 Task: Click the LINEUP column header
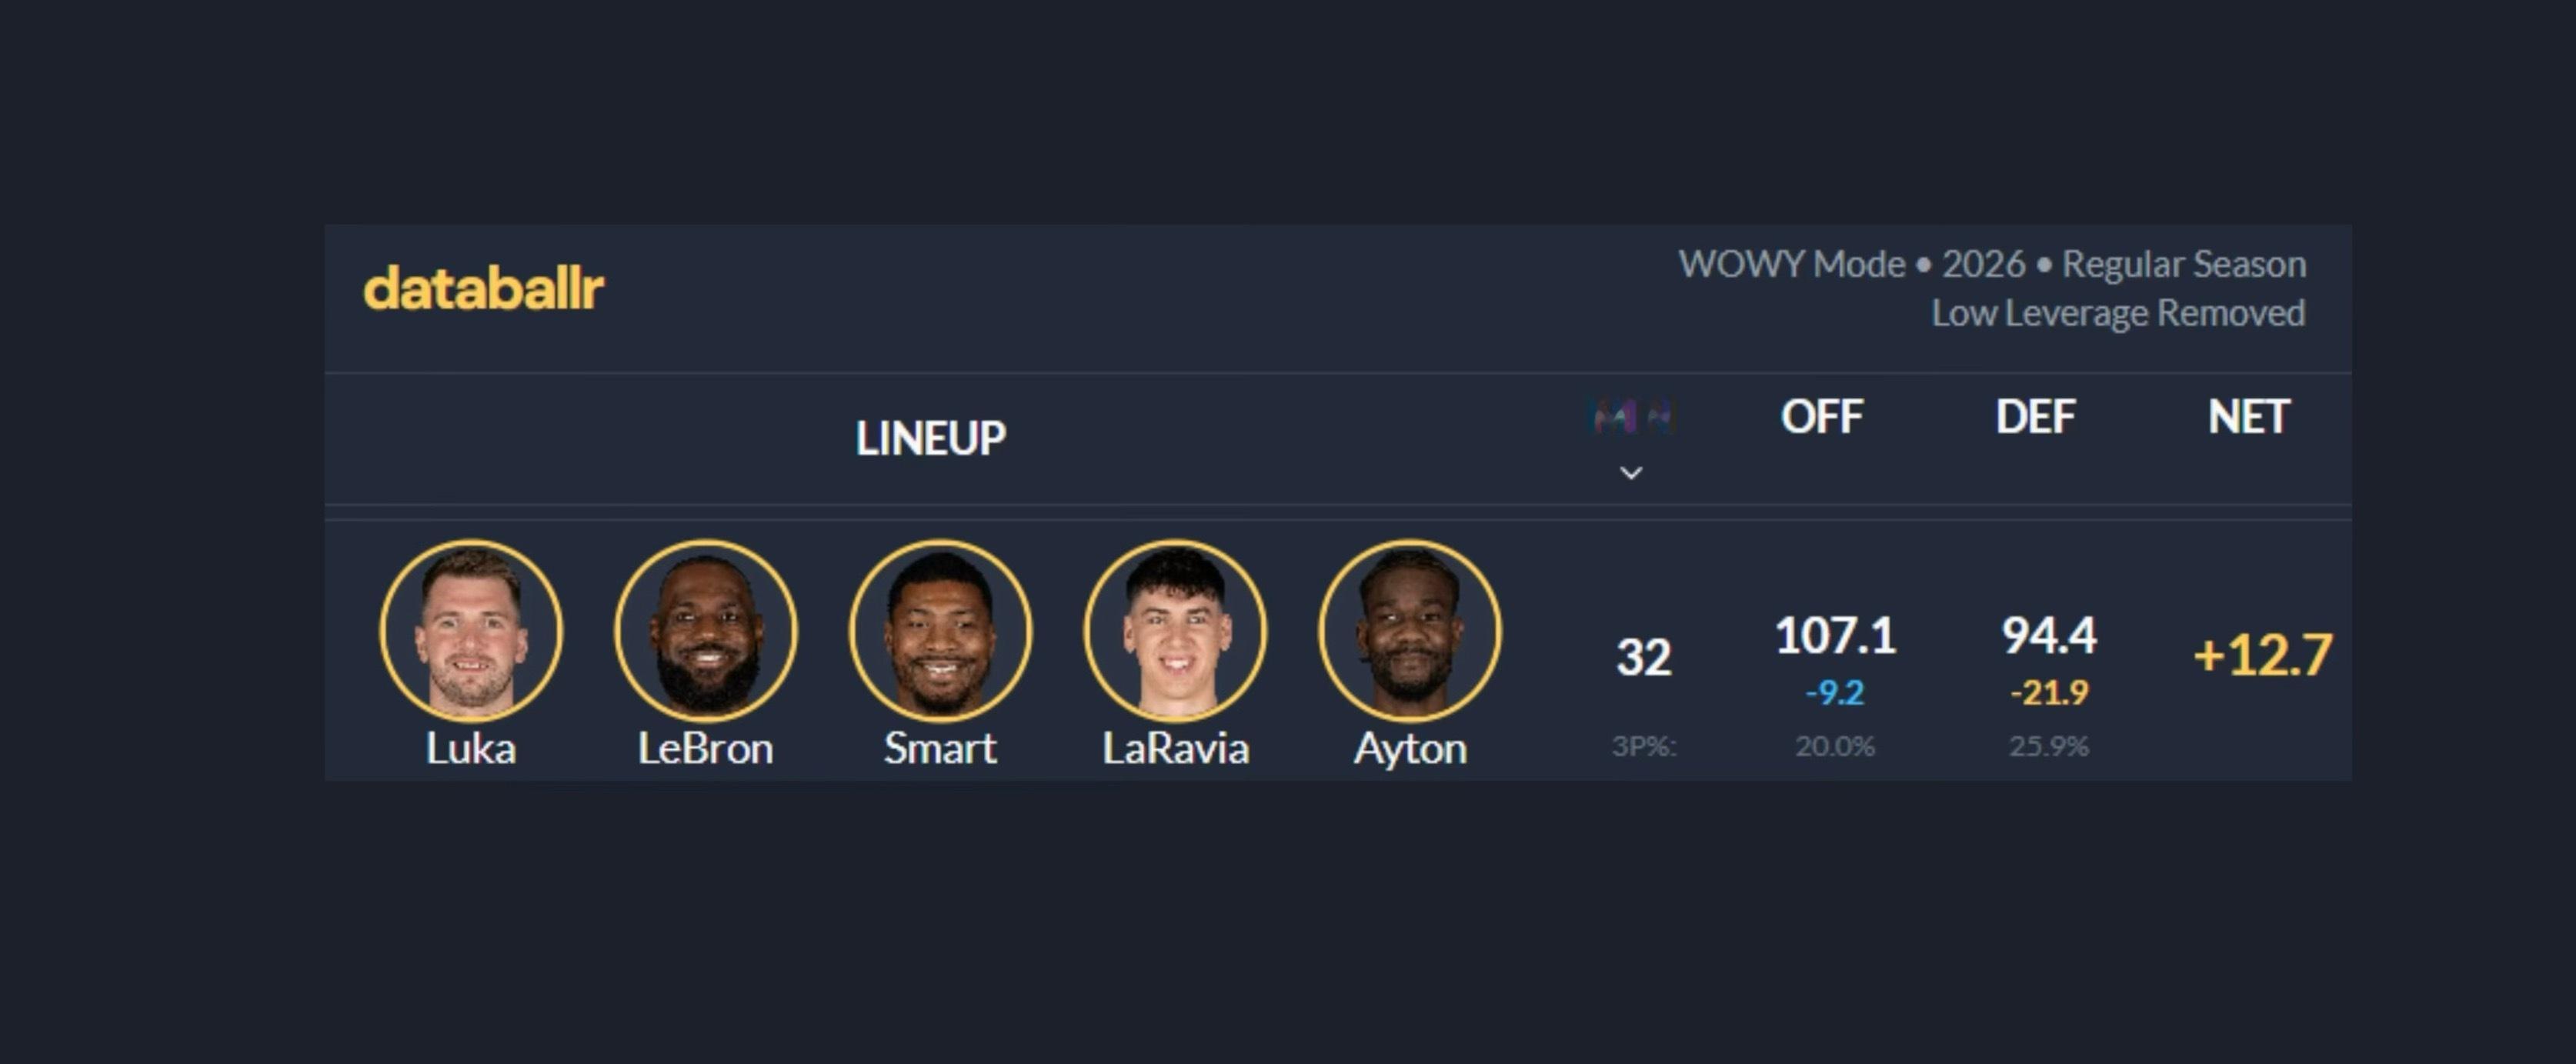(930, 438)
